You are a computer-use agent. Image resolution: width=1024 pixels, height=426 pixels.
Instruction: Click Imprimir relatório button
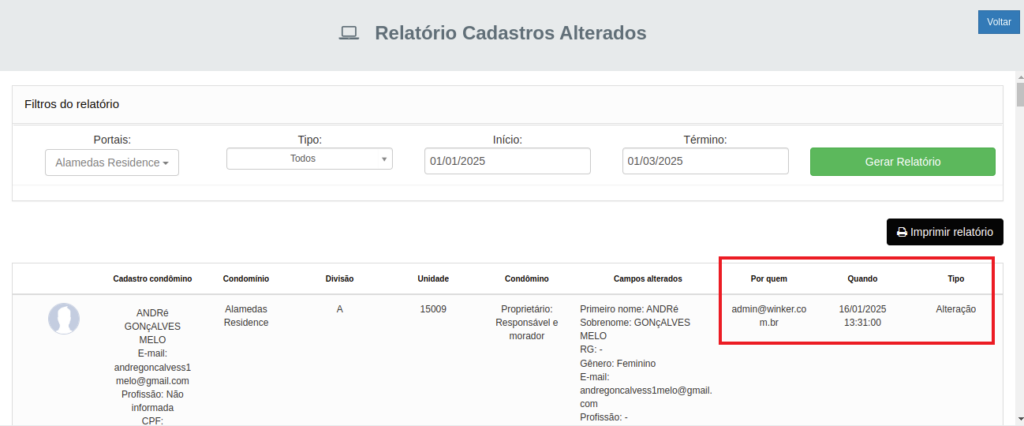(944, 232)
